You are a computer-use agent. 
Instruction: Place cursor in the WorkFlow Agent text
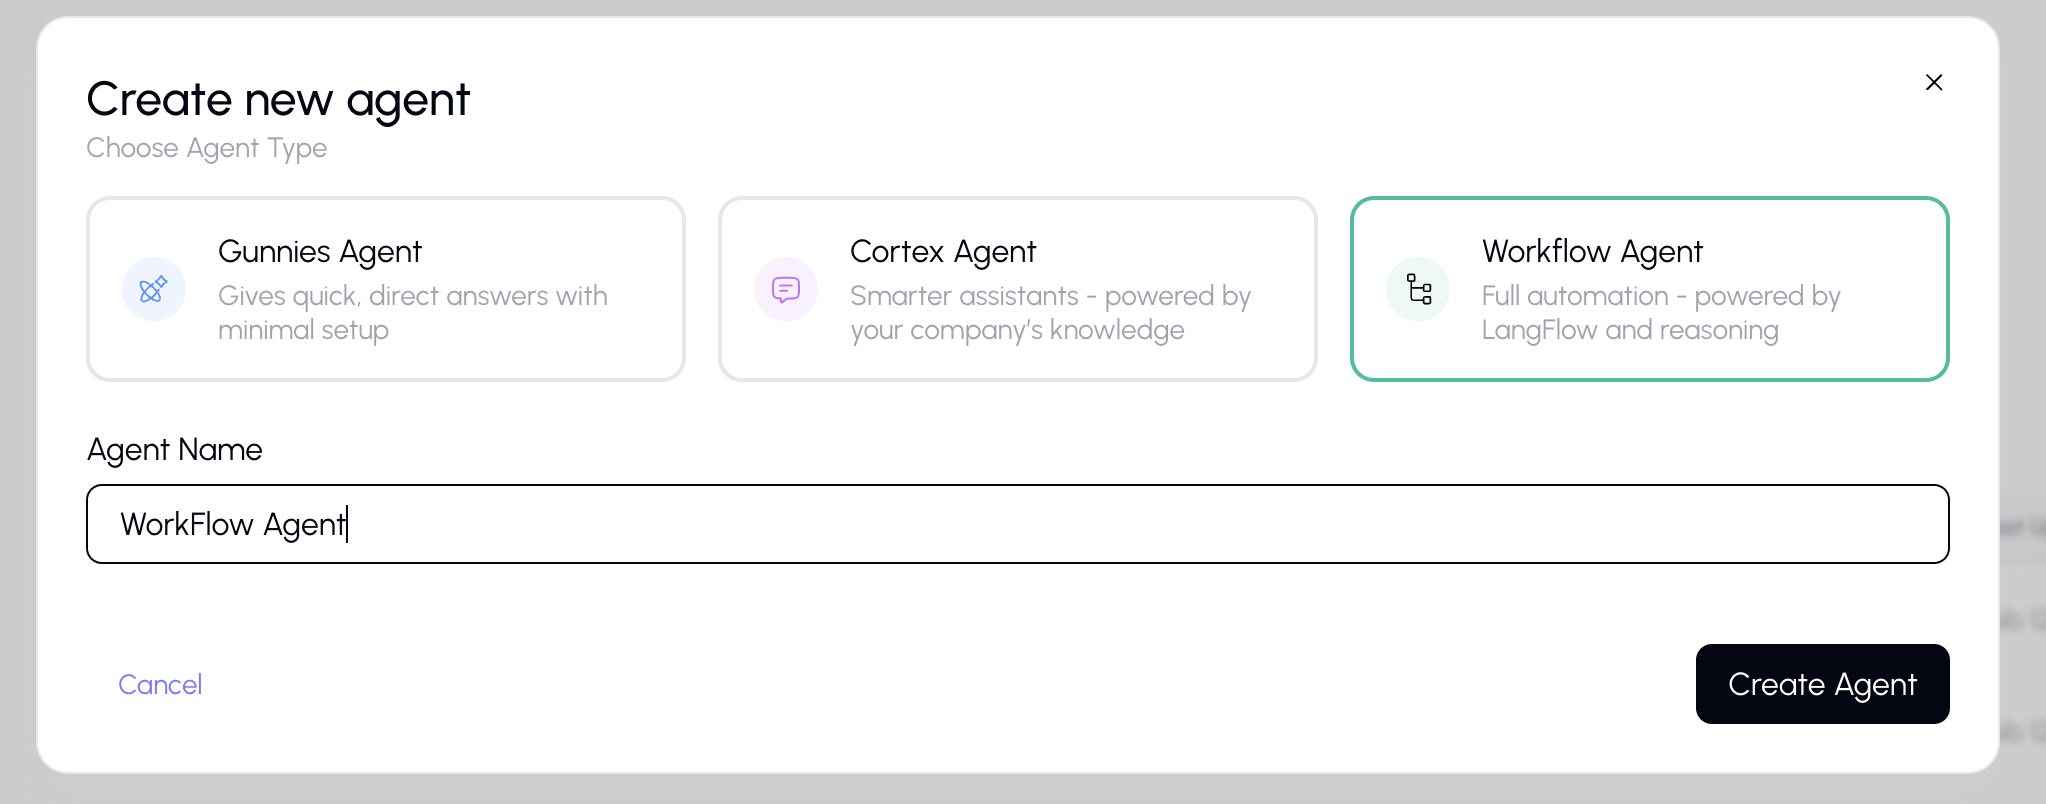234,523
